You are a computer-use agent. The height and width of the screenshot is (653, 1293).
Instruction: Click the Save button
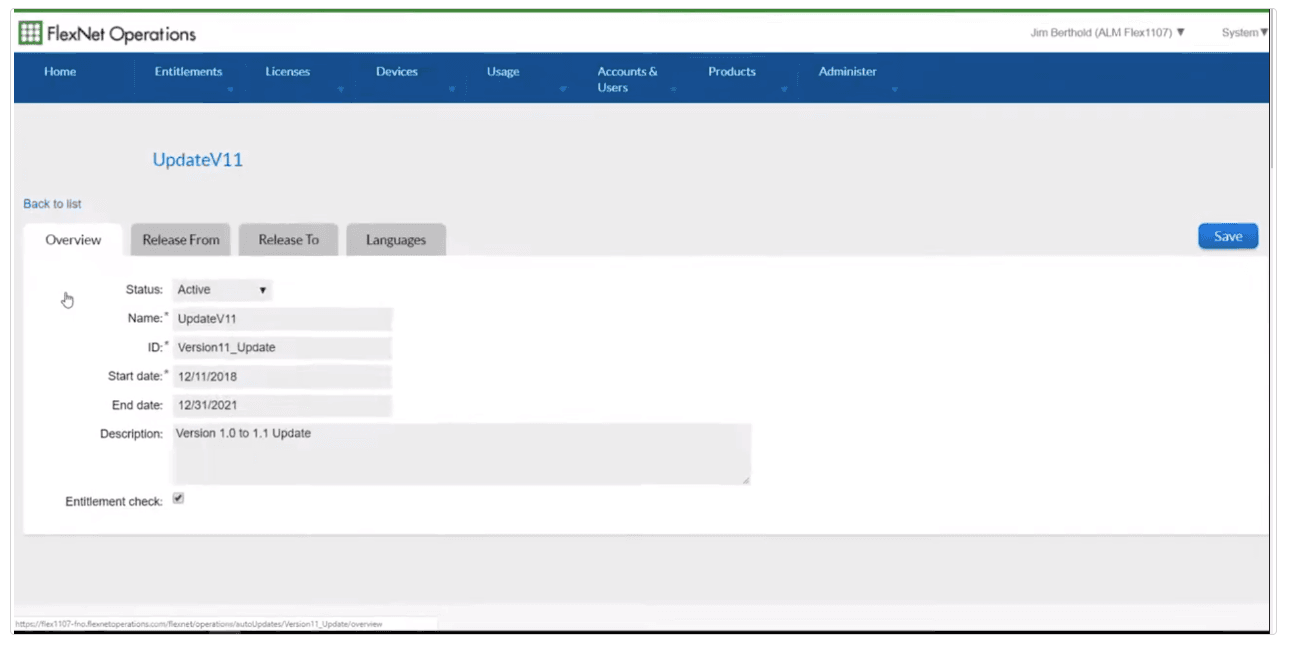(x=1228, y=236)
